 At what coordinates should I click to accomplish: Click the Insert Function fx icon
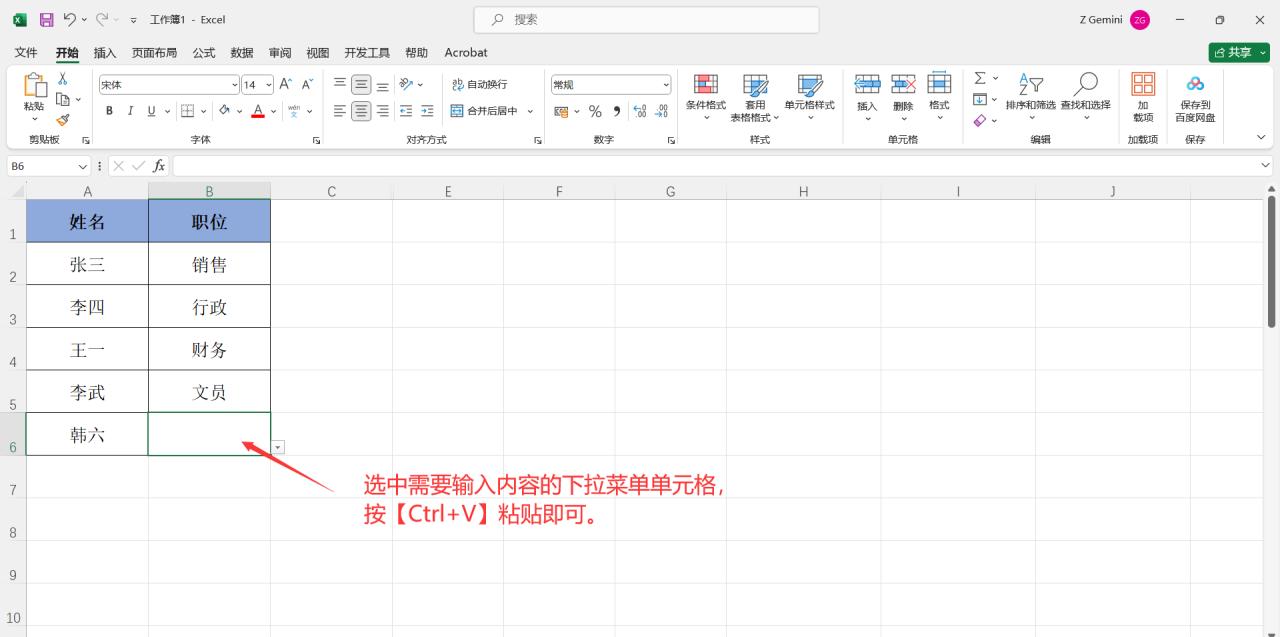159,166
